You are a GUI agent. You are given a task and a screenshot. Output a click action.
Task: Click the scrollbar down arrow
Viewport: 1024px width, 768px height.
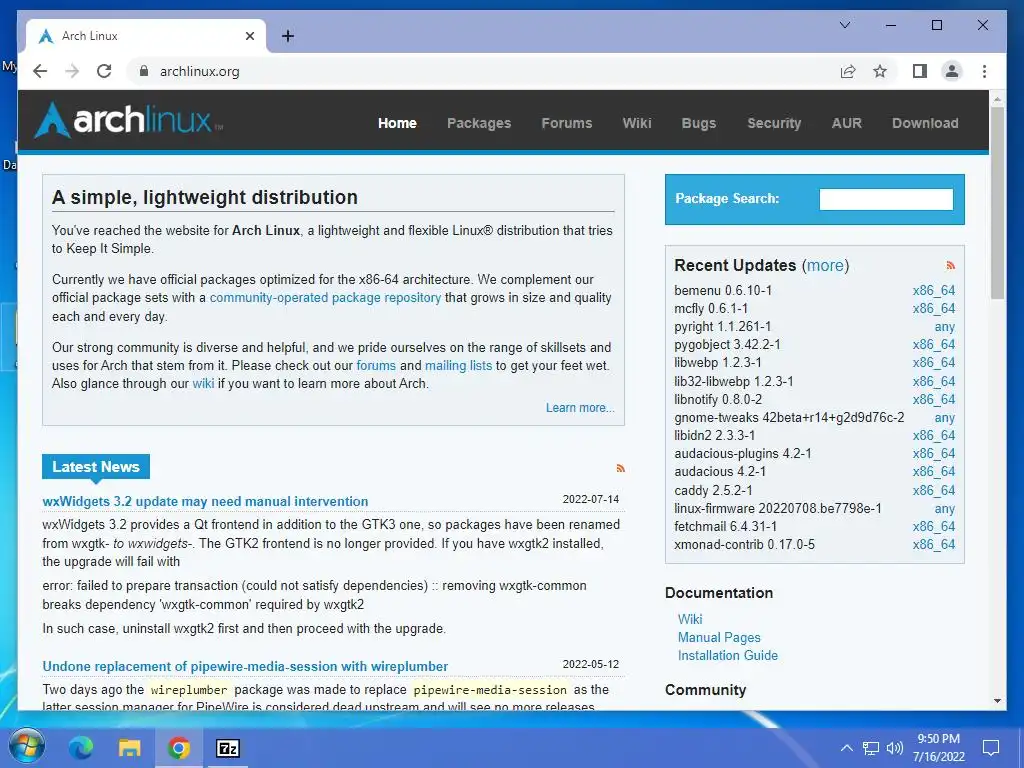[x=997, y=701]
